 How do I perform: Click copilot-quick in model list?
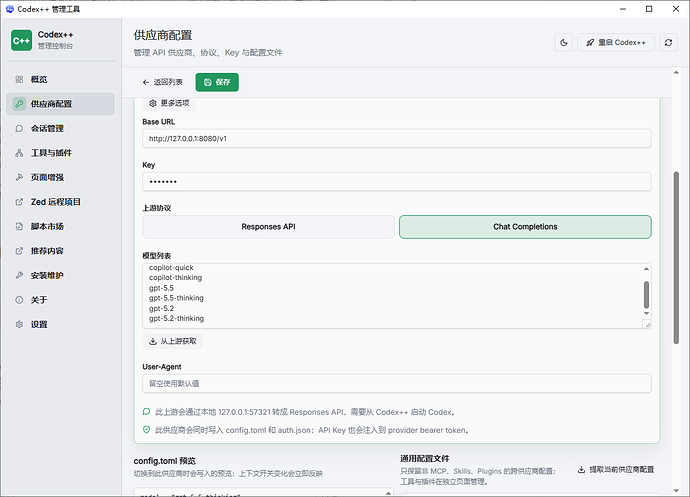point(171,268)
